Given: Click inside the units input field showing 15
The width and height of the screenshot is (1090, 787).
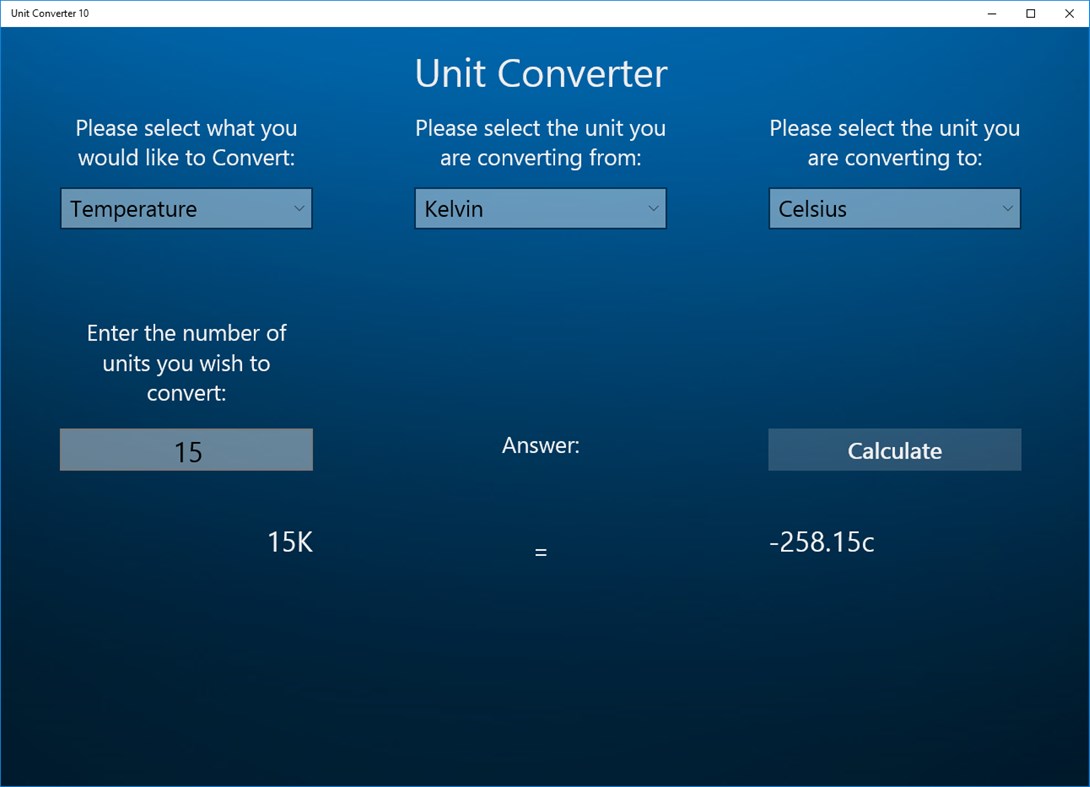Looking at the screenshot, I should [186, 450].
